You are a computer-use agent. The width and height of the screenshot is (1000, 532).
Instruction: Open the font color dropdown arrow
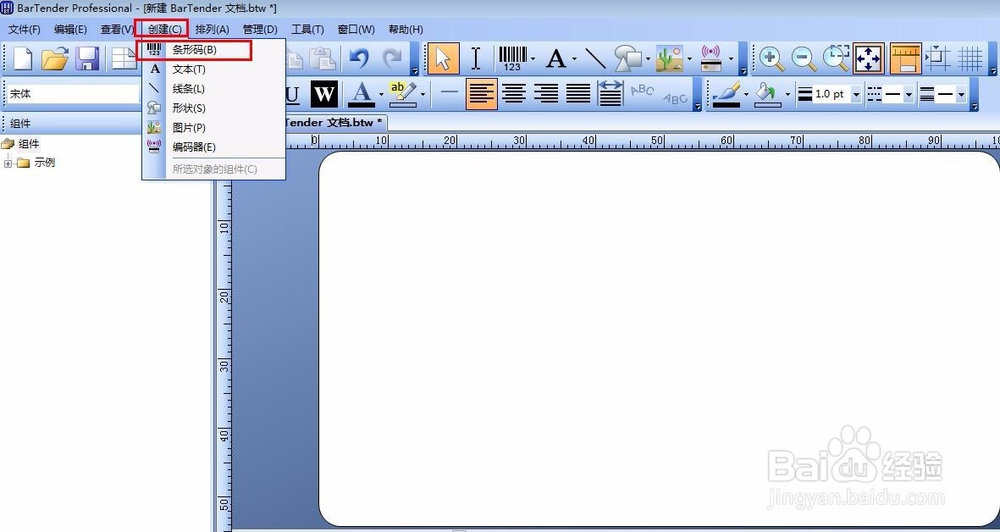click(x=381, y=94)
